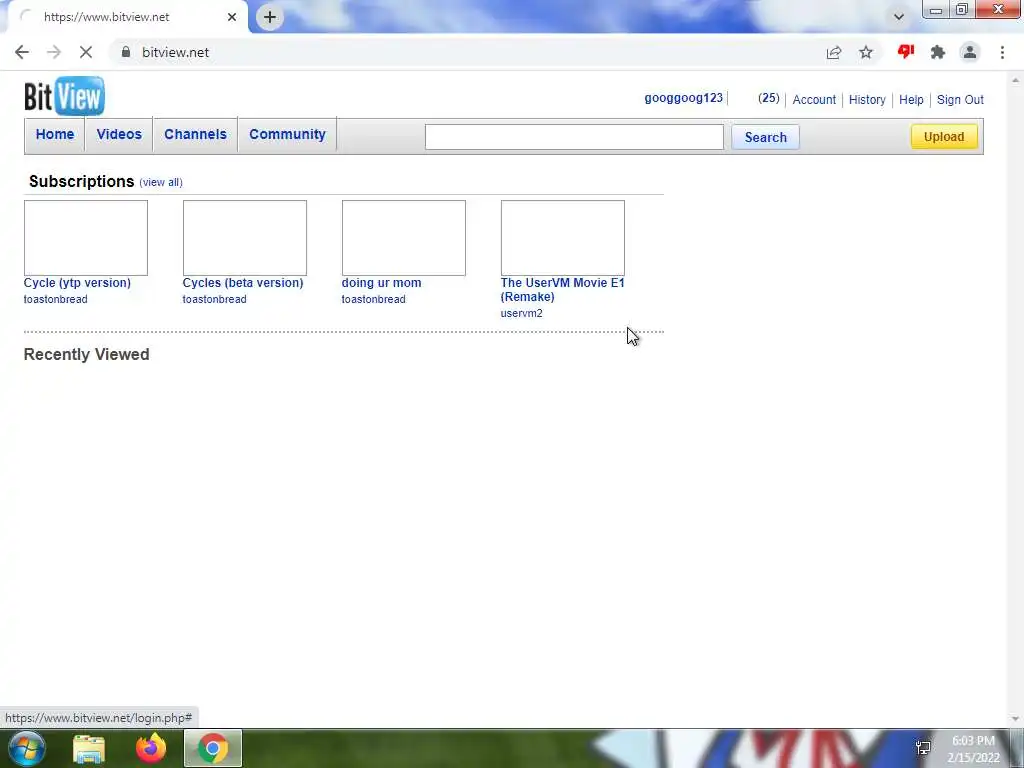Open the (25) inbox link
The image size is (1024, 768).
[769, 99]
